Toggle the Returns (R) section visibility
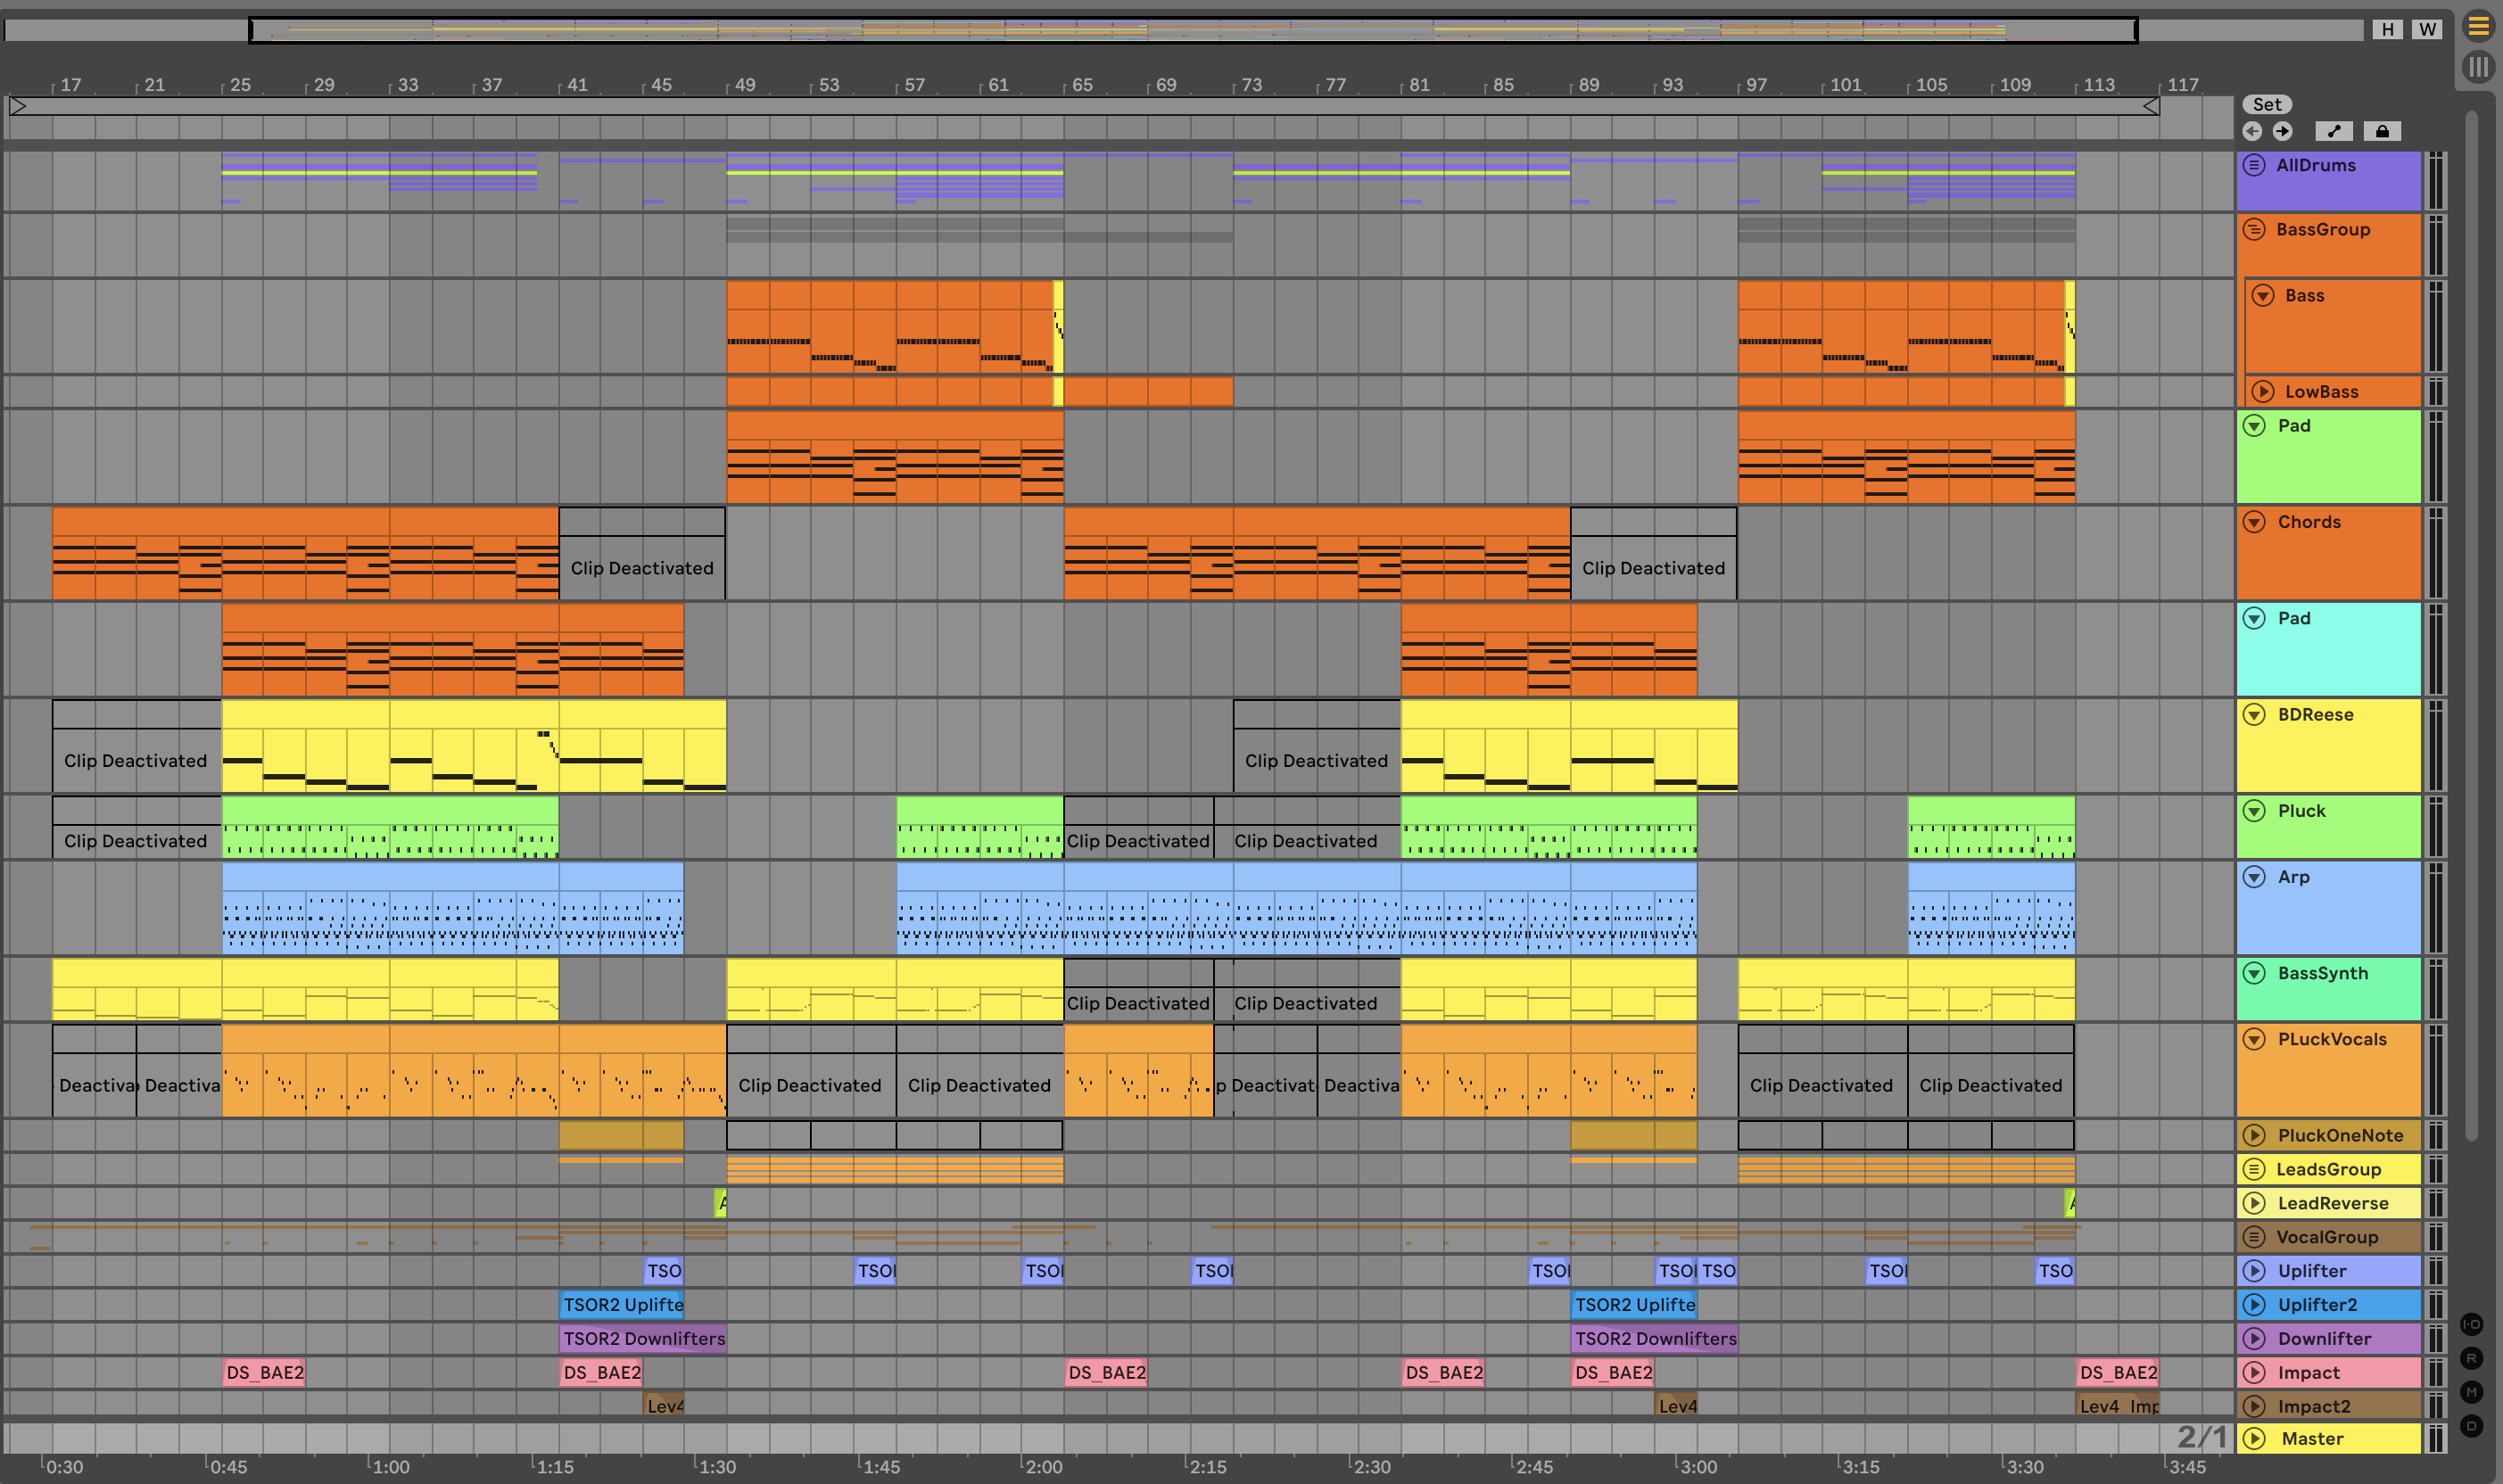The height and width of the screenshot is (1484, 2503). coord(2471,1358)
